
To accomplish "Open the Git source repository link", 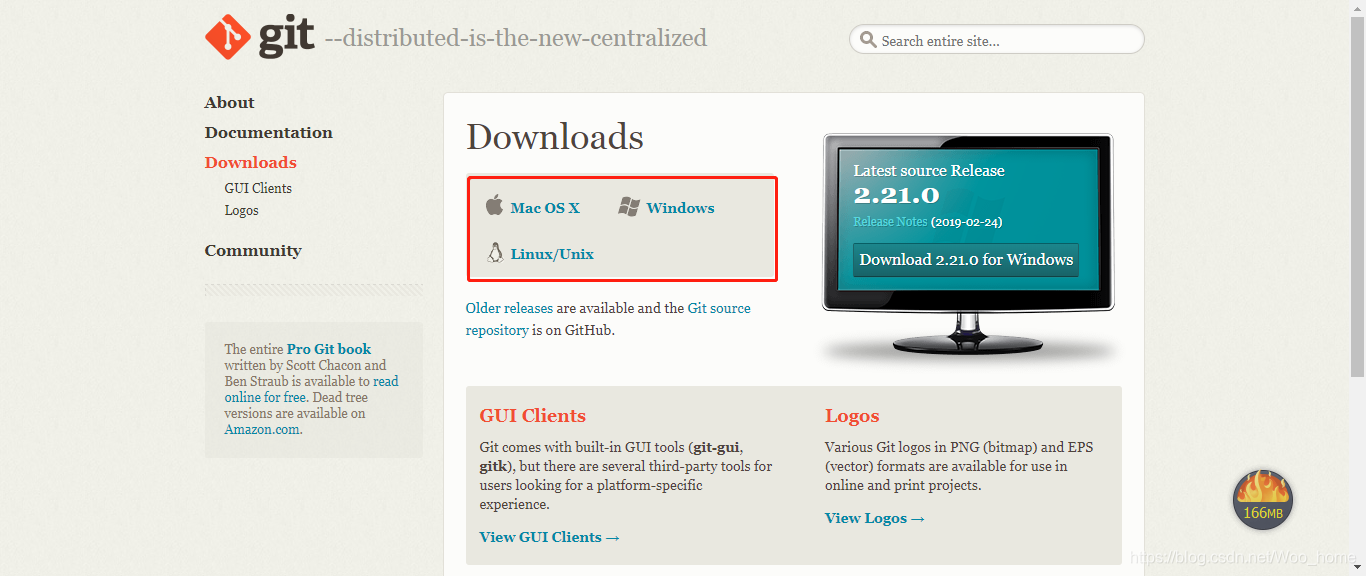I will point(608,319).
